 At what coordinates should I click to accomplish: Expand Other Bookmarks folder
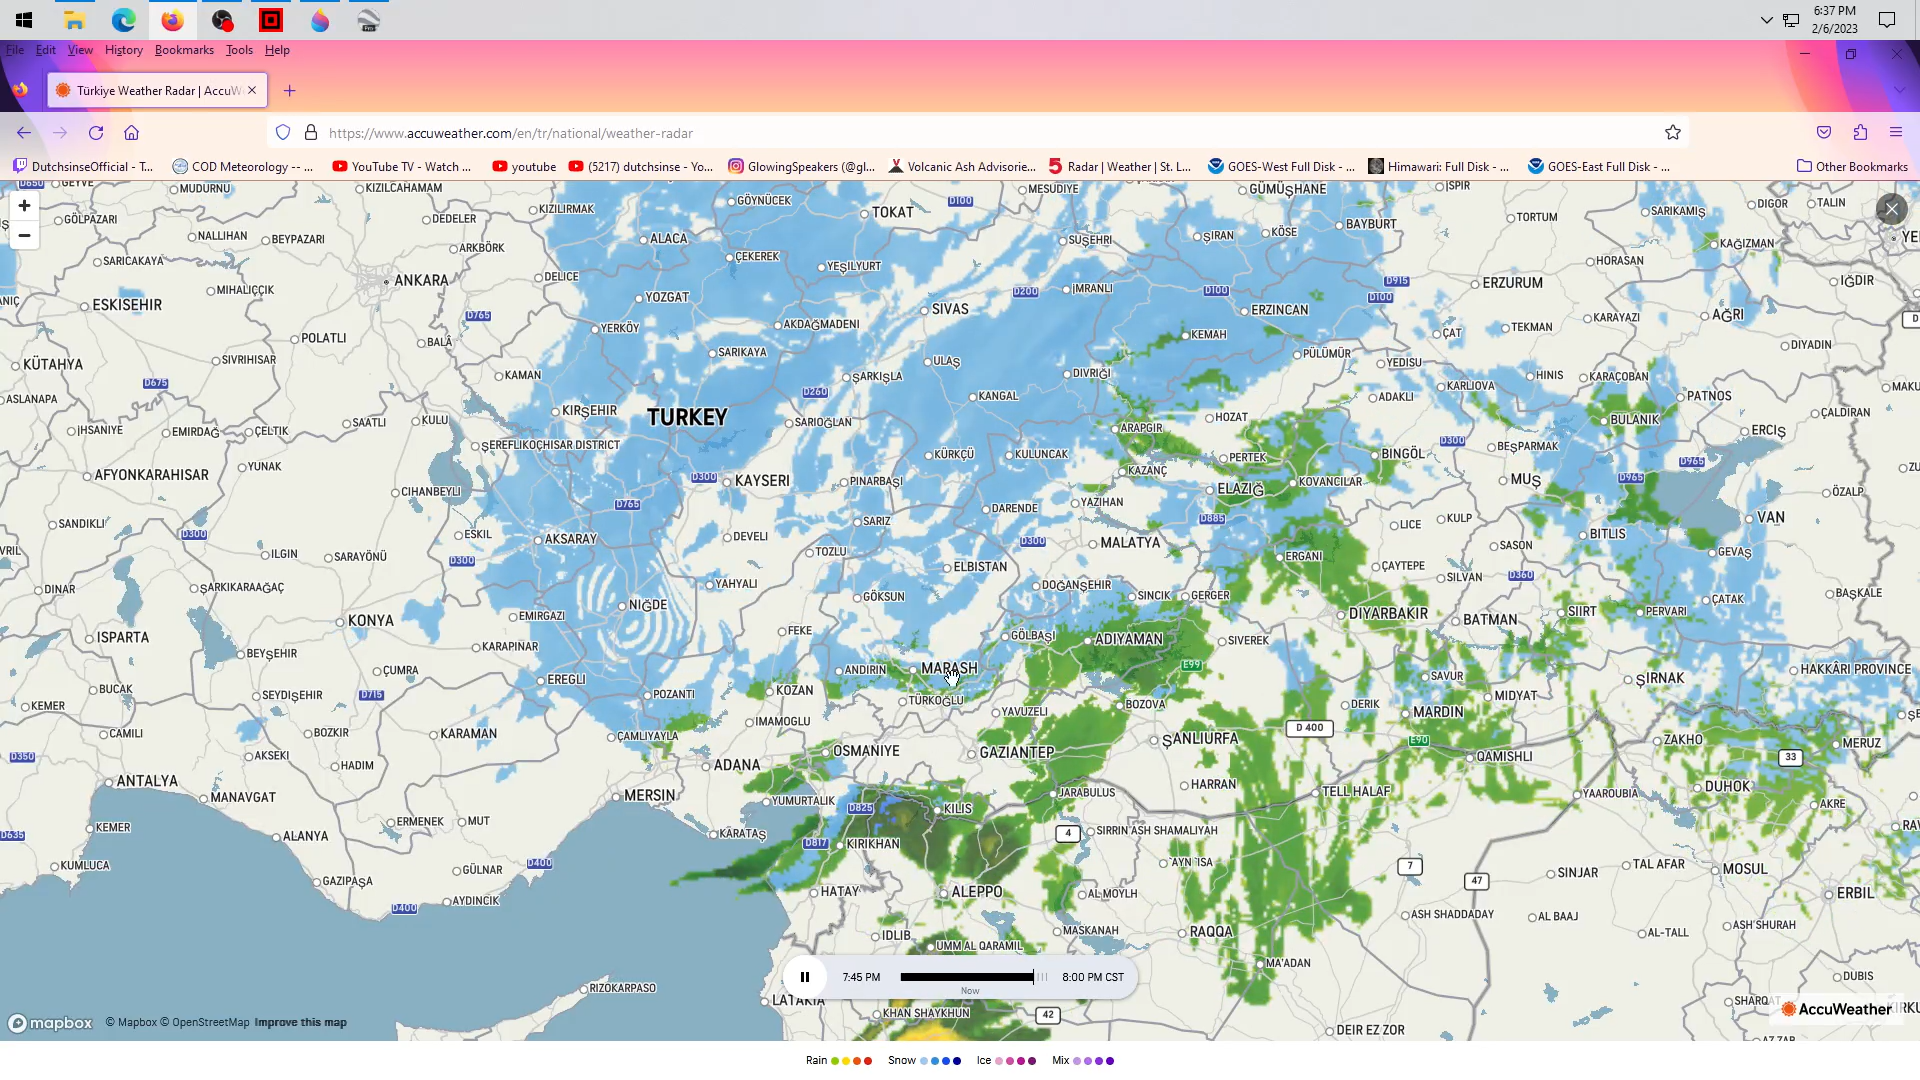(1852, 167)
